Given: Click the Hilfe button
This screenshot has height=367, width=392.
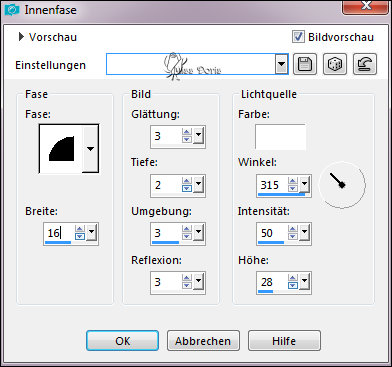Looking at the screenshot, I should pos(284,341).
